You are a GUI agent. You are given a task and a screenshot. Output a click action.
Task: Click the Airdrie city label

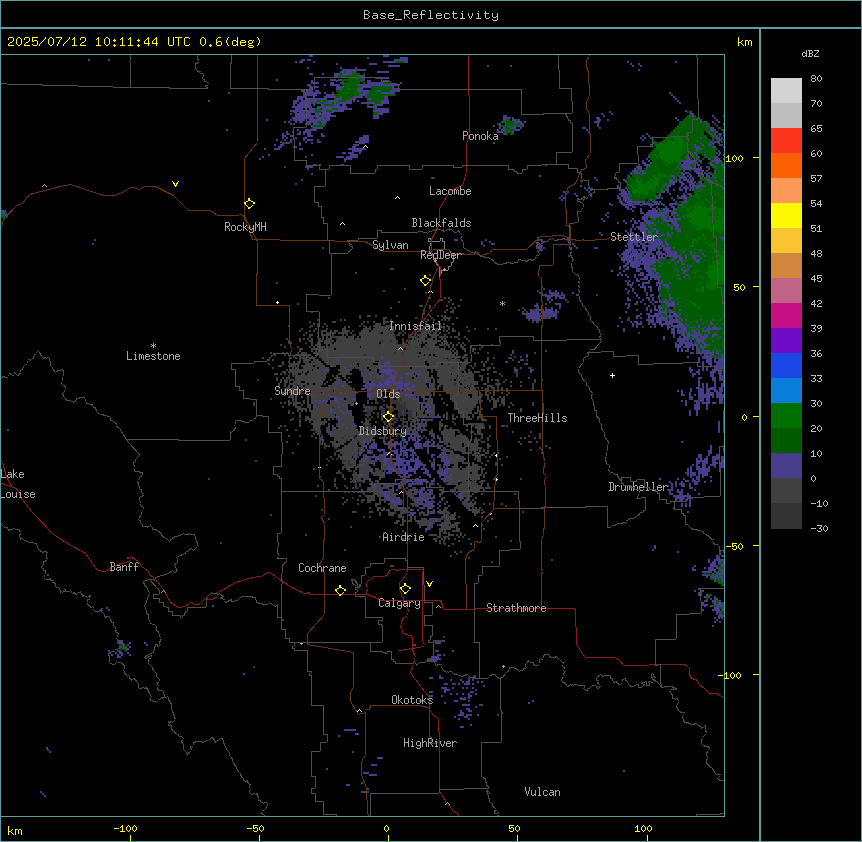403,537
